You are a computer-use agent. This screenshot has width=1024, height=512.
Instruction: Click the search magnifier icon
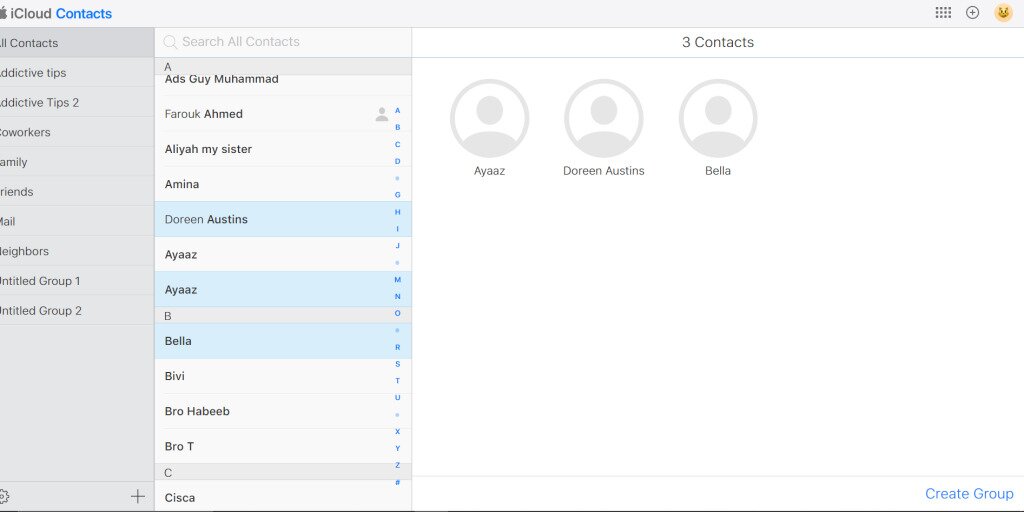[170, 42]
